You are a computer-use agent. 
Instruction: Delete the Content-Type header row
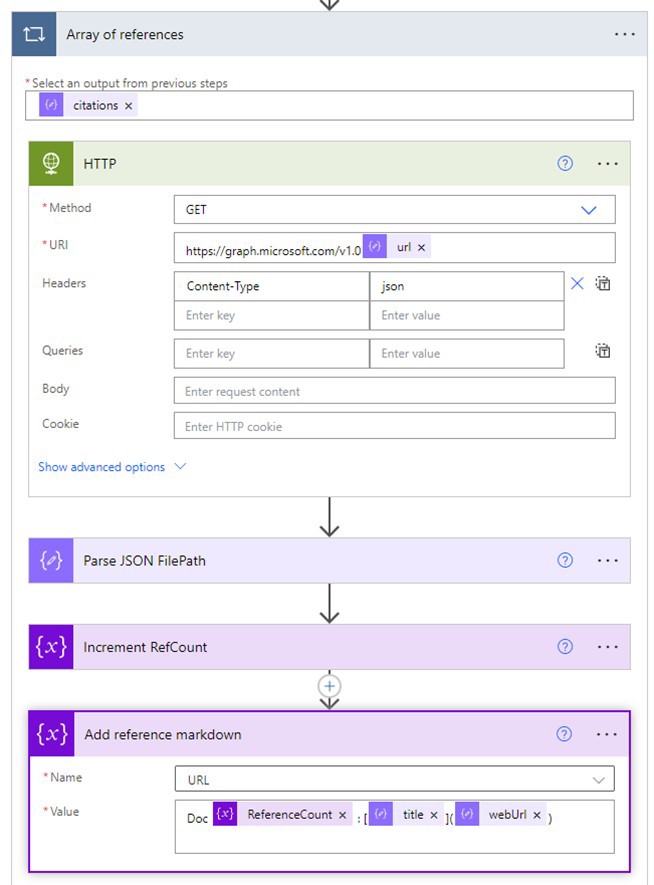click(577, 284)
